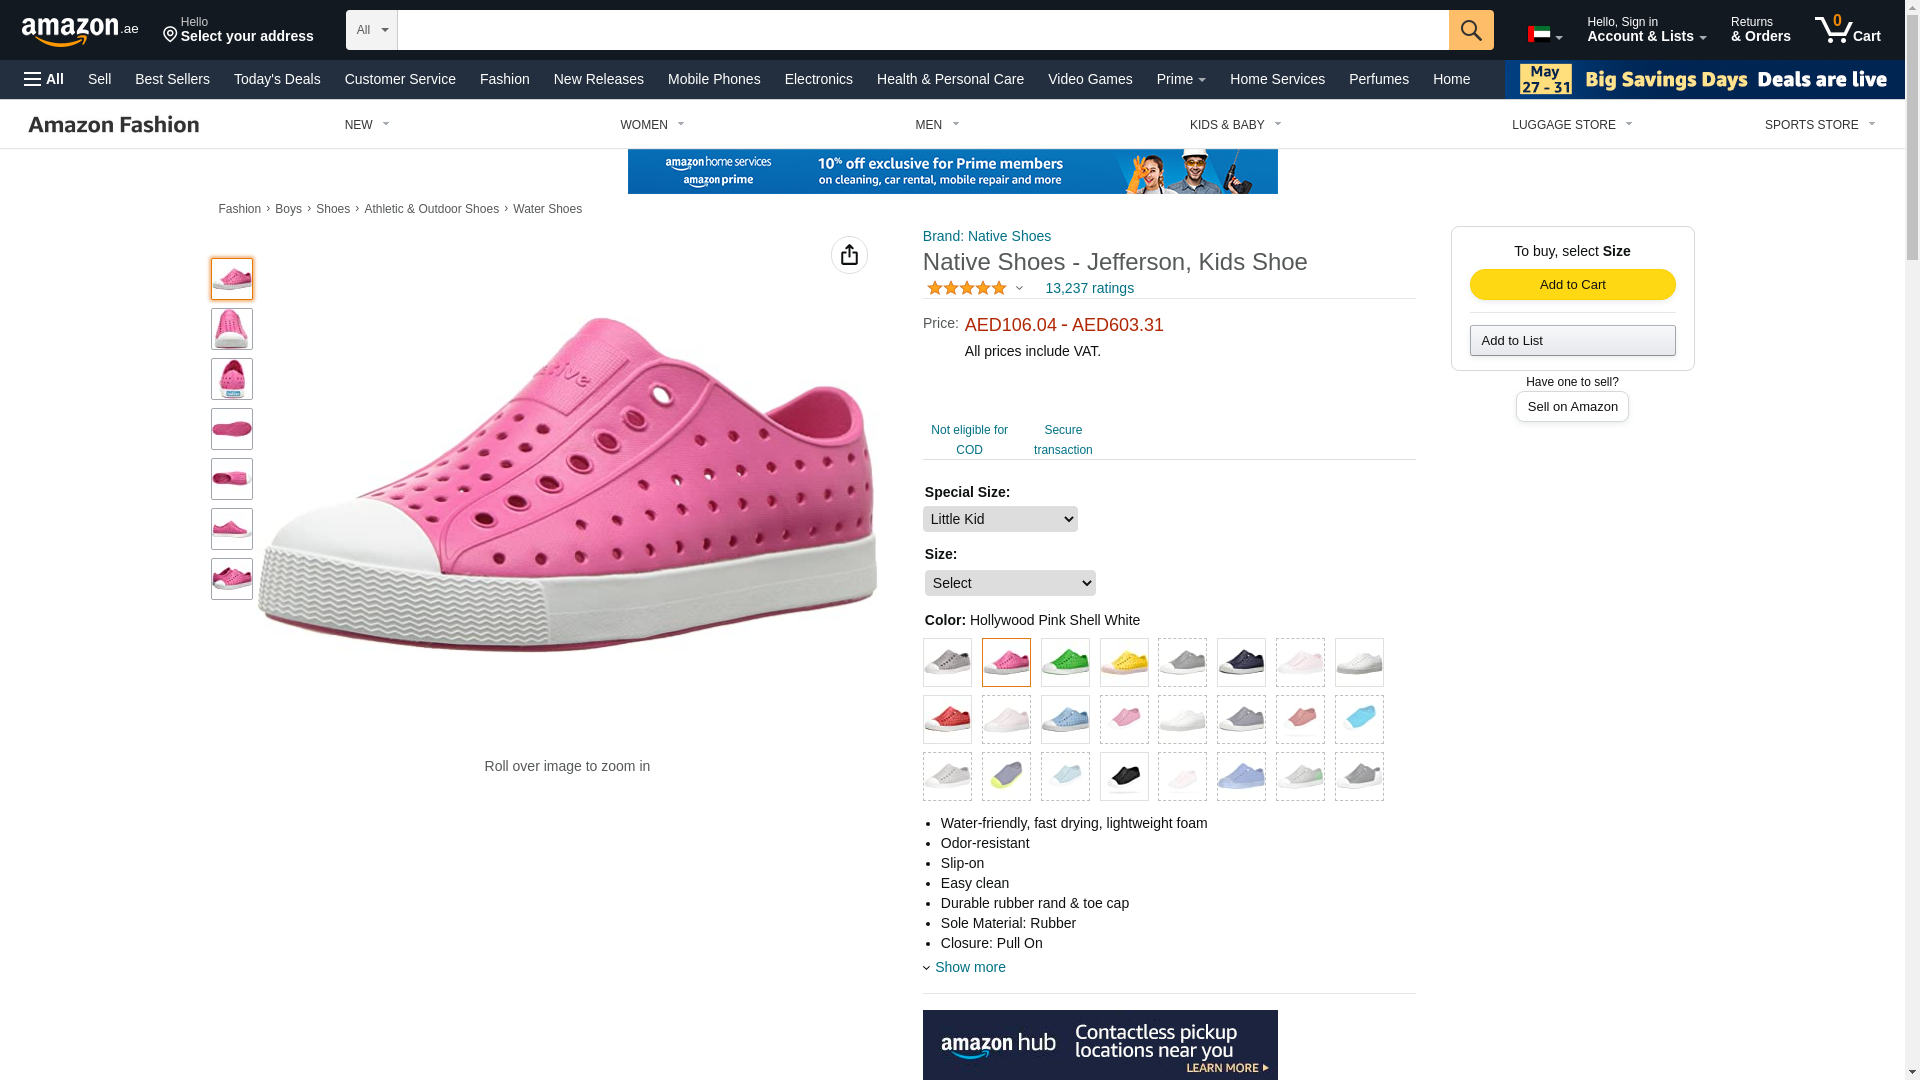Open the shopping cart icon
This screenshot has height=1080, width=1920.
click(x=1847, y=30)
